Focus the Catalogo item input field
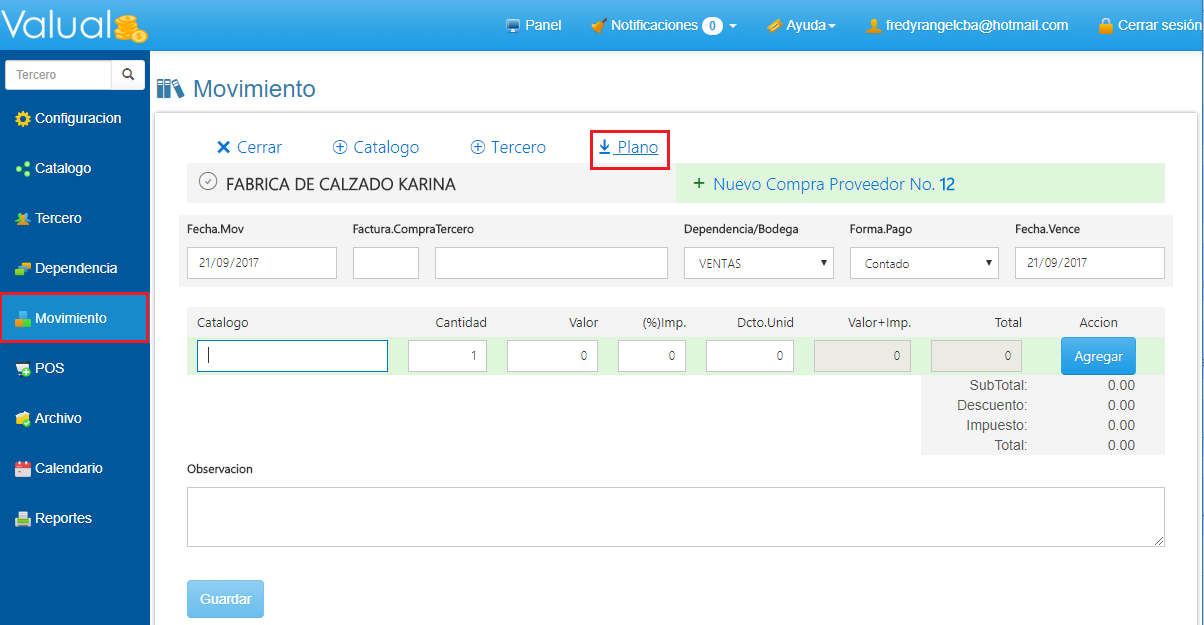The image size is (1204, 625). pyautogui.click(x=292, y=356)
